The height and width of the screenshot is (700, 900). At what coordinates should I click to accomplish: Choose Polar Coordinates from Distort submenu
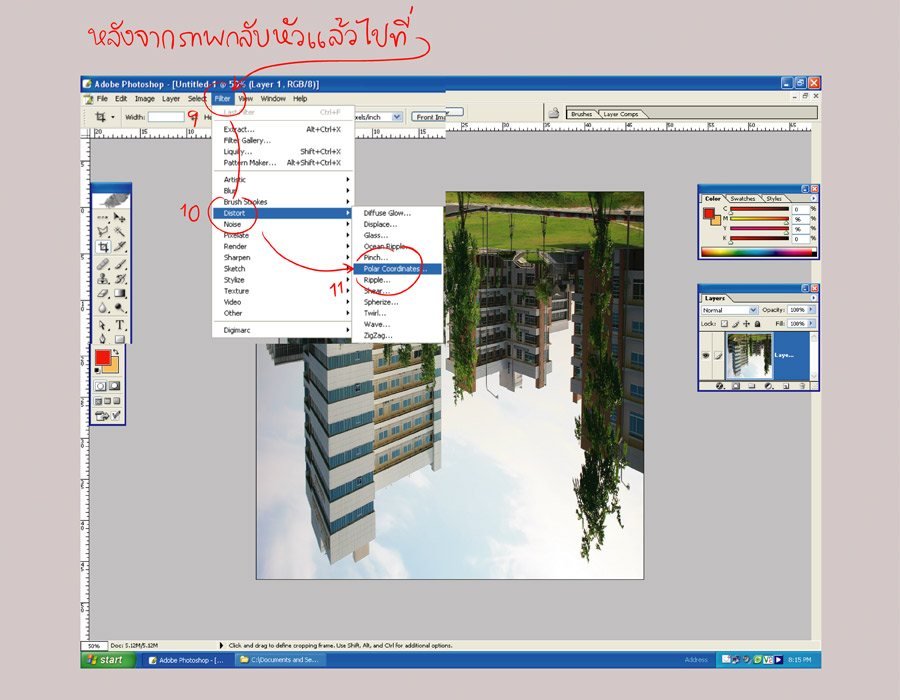(395, 269)
